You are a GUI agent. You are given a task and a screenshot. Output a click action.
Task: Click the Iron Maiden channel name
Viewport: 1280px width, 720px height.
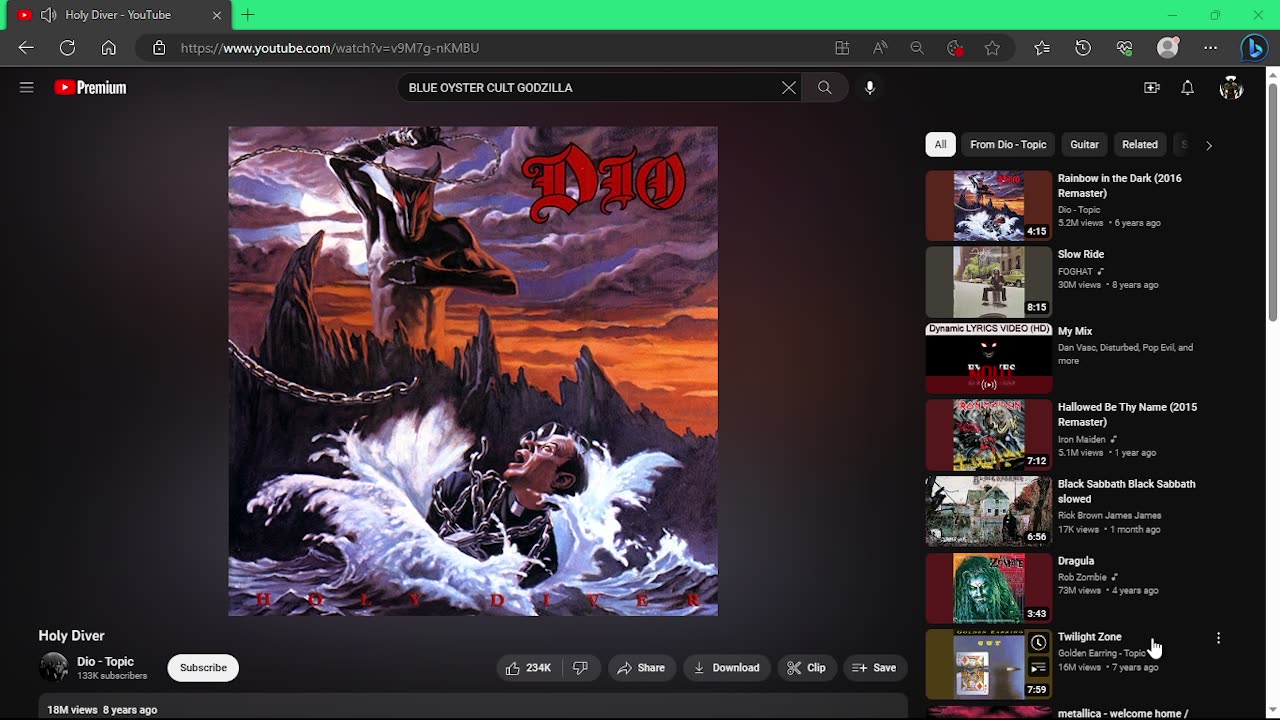coord(1081,439)
